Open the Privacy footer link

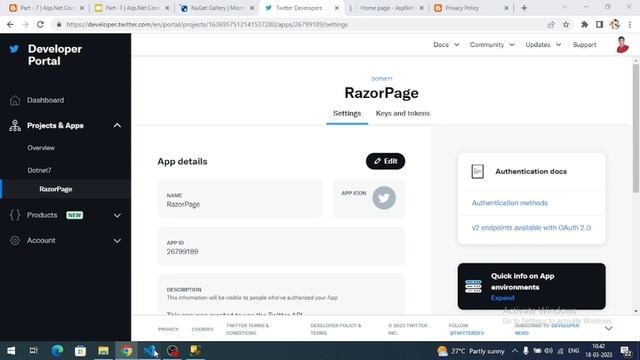(x=168, y=329)
